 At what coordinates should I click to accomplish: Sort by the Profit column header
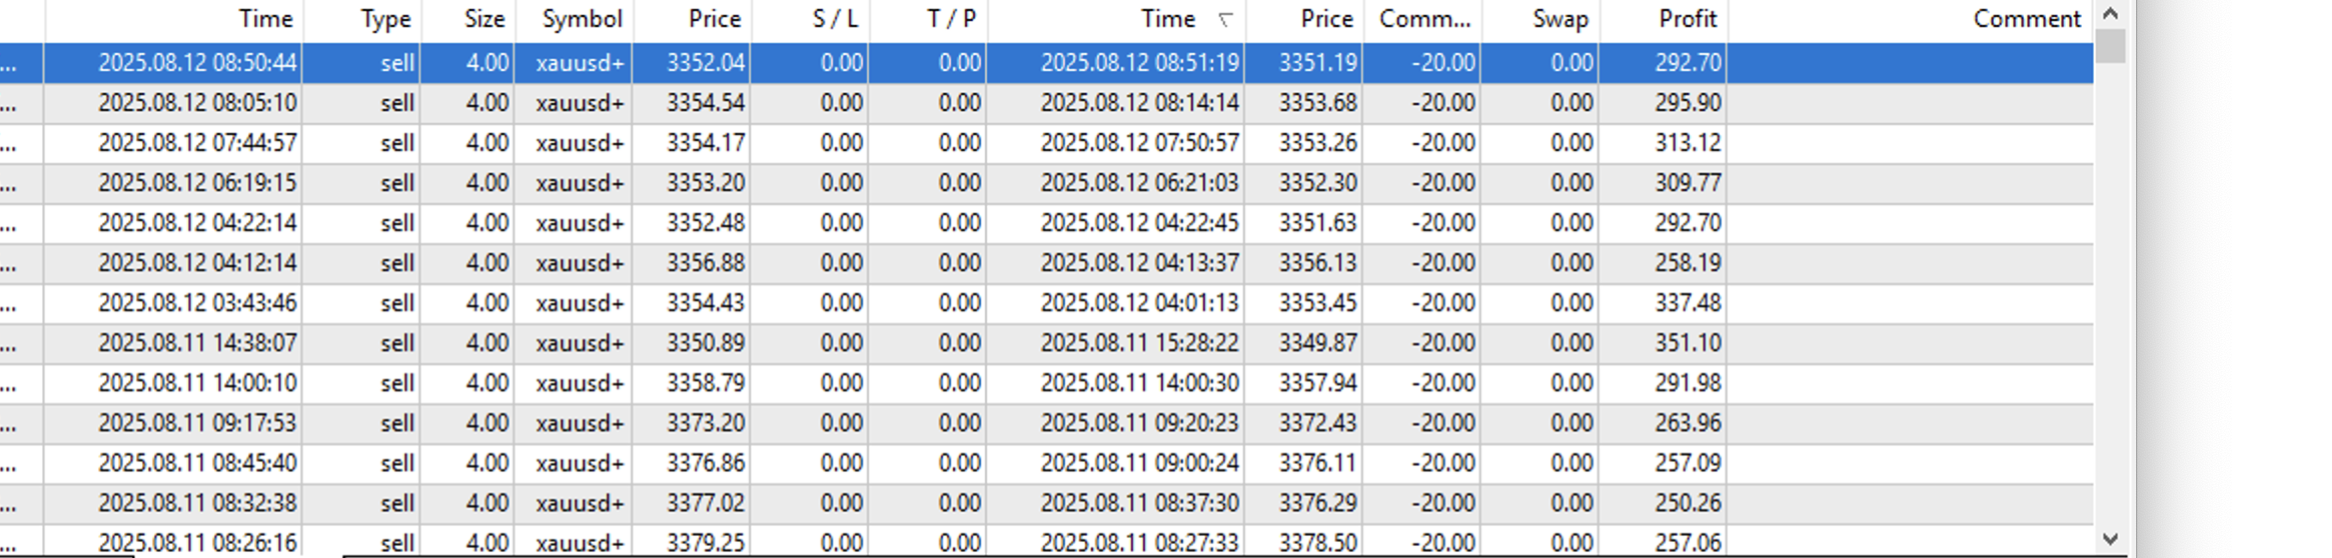(1687, 19)
